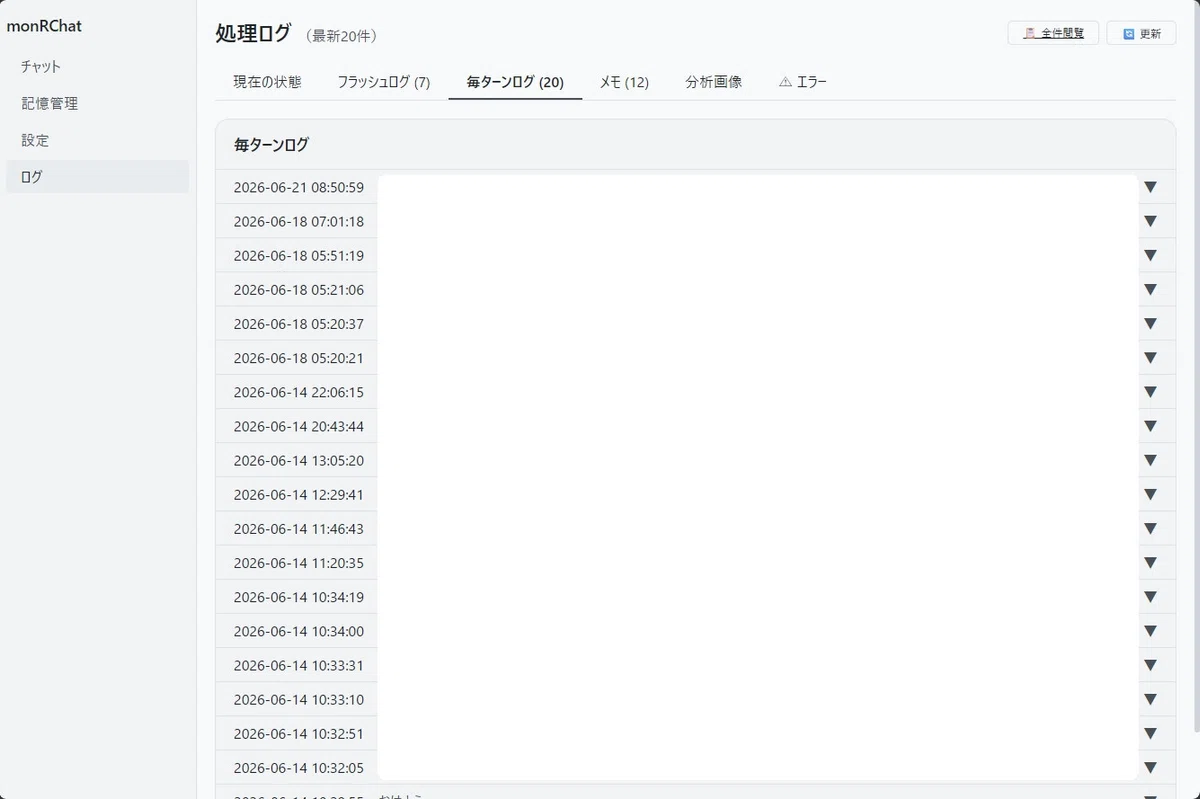Click the timestamp text 2026-06-14 10:34:00
The width and height of the screenshot is (1200, 799).
[299, 631]
